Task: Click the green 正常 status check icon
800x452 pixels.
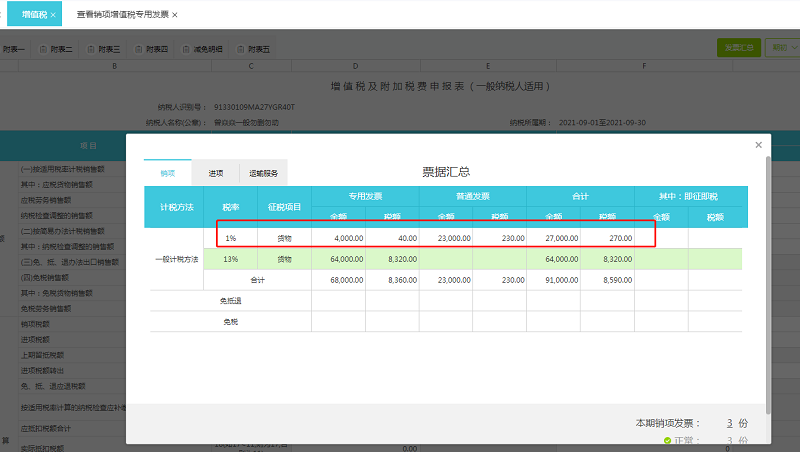Action: click(667, 440)
